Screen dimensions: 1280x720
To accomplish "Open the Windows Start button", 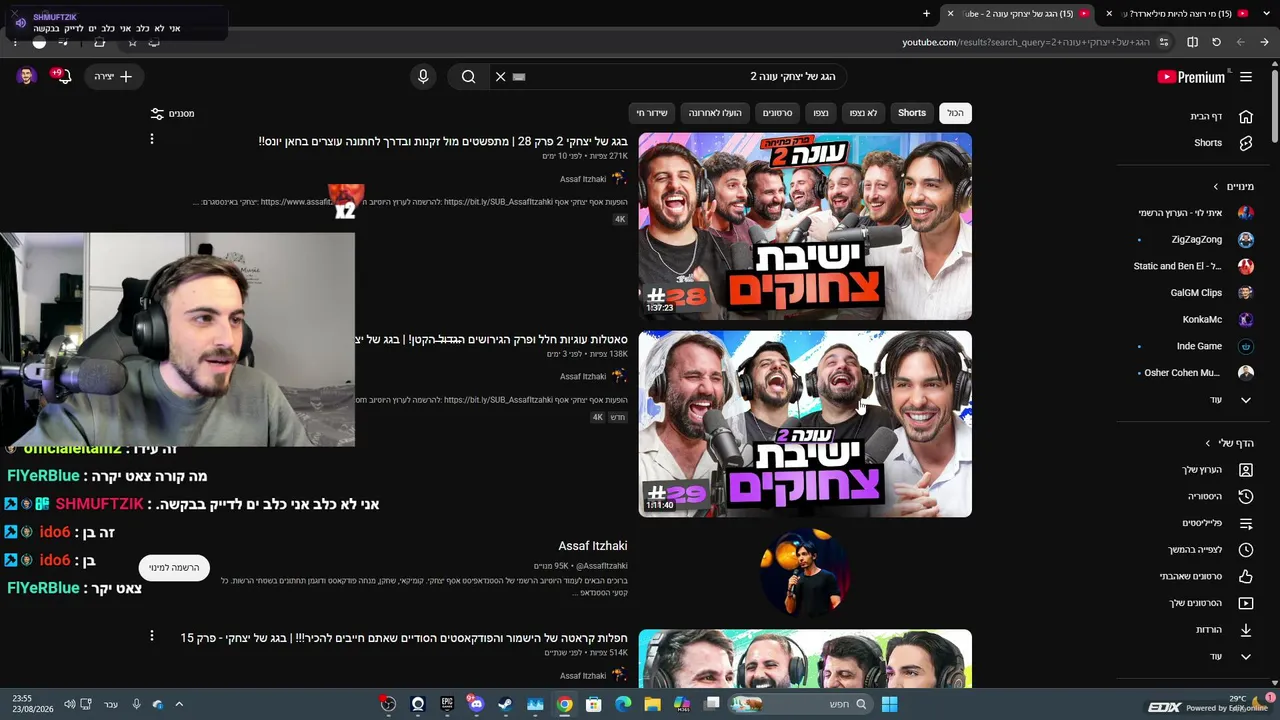I will [x=889, y=704].
